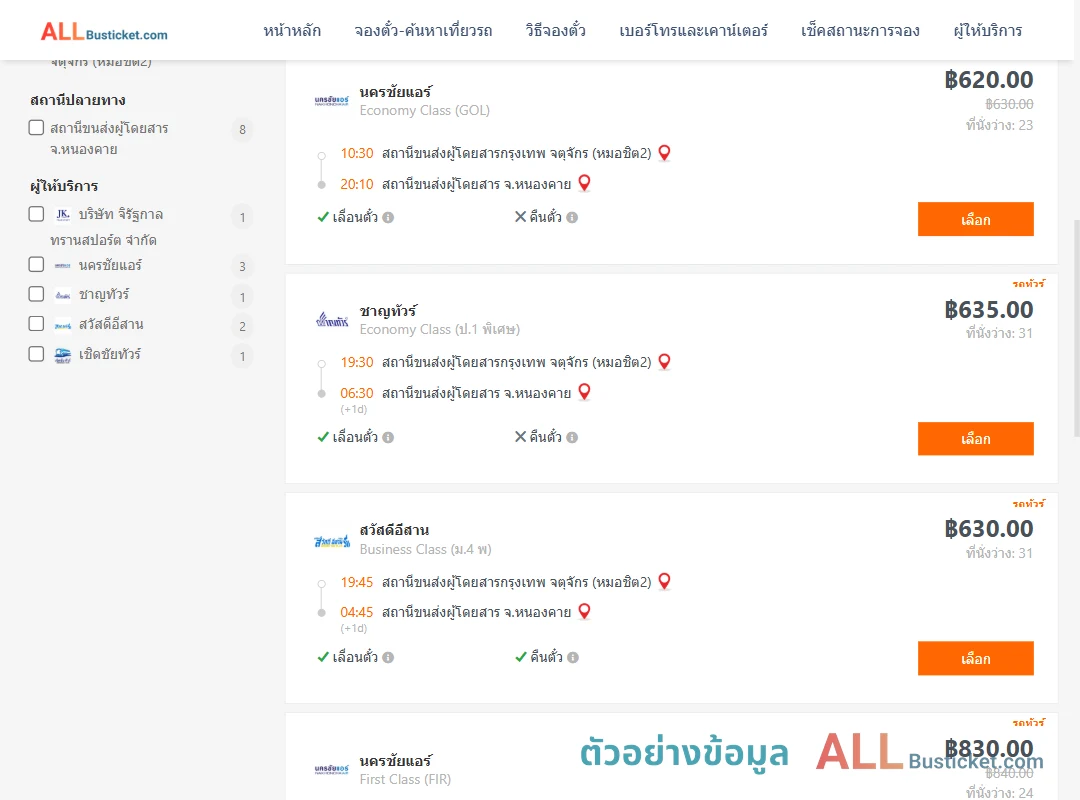1080x800 pixels.
Task: Open ผู้ให้บริการ in the top menu
Action: point(987,30)
